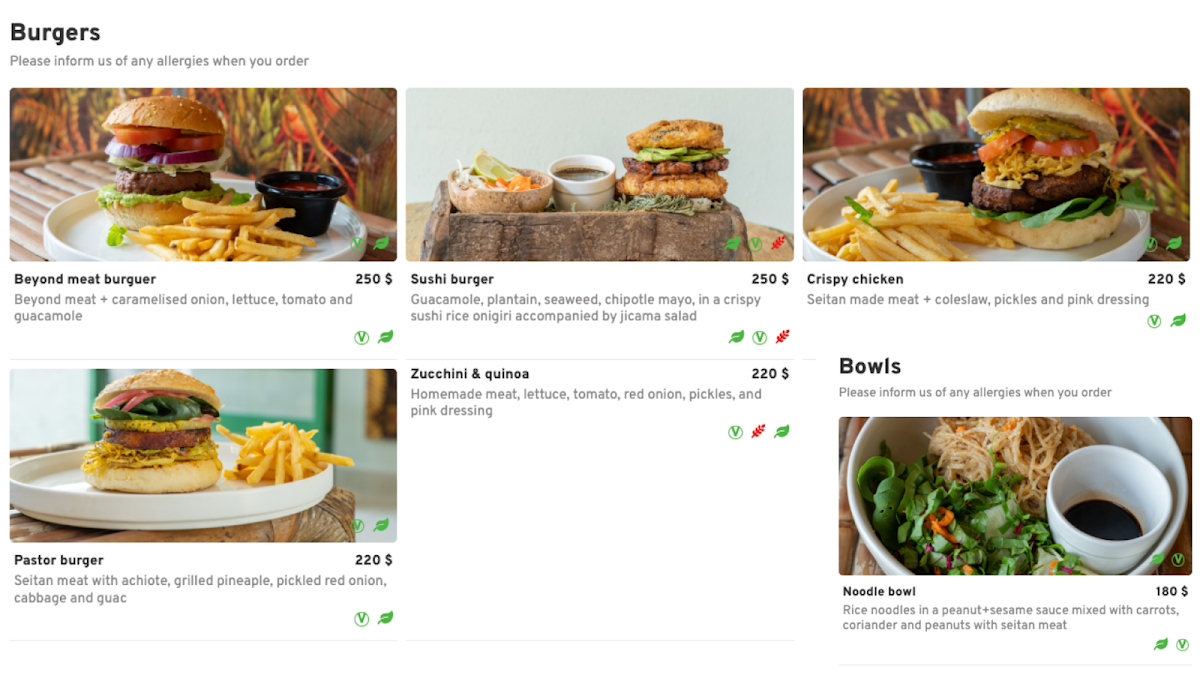Viewport: 1200px width, 675px height.
Task: Click vegan V icon under Crispy chicken description
Action: (1154, 321)
